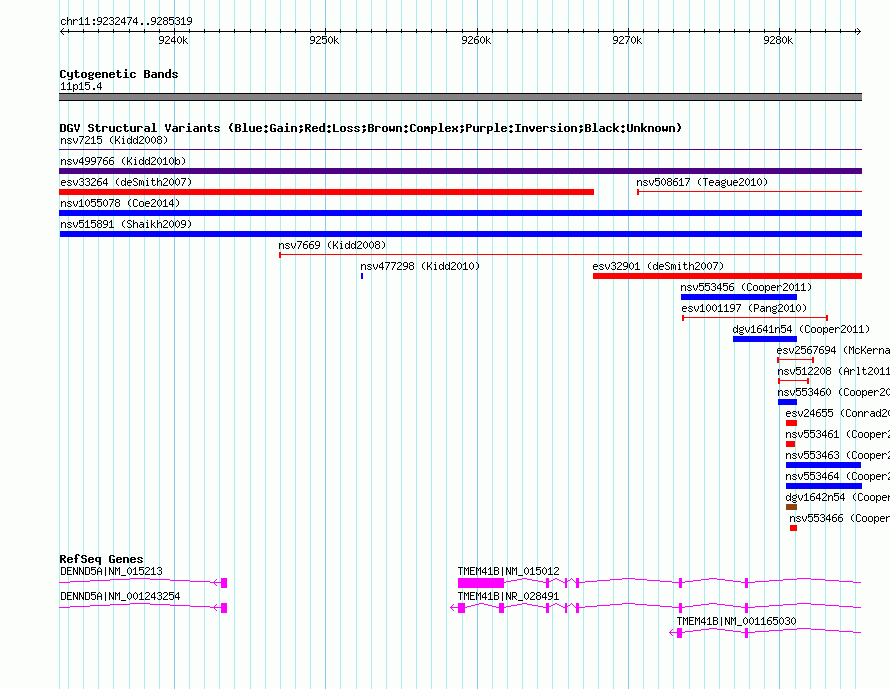Click the 9240k ruler mark

point(173,40)
